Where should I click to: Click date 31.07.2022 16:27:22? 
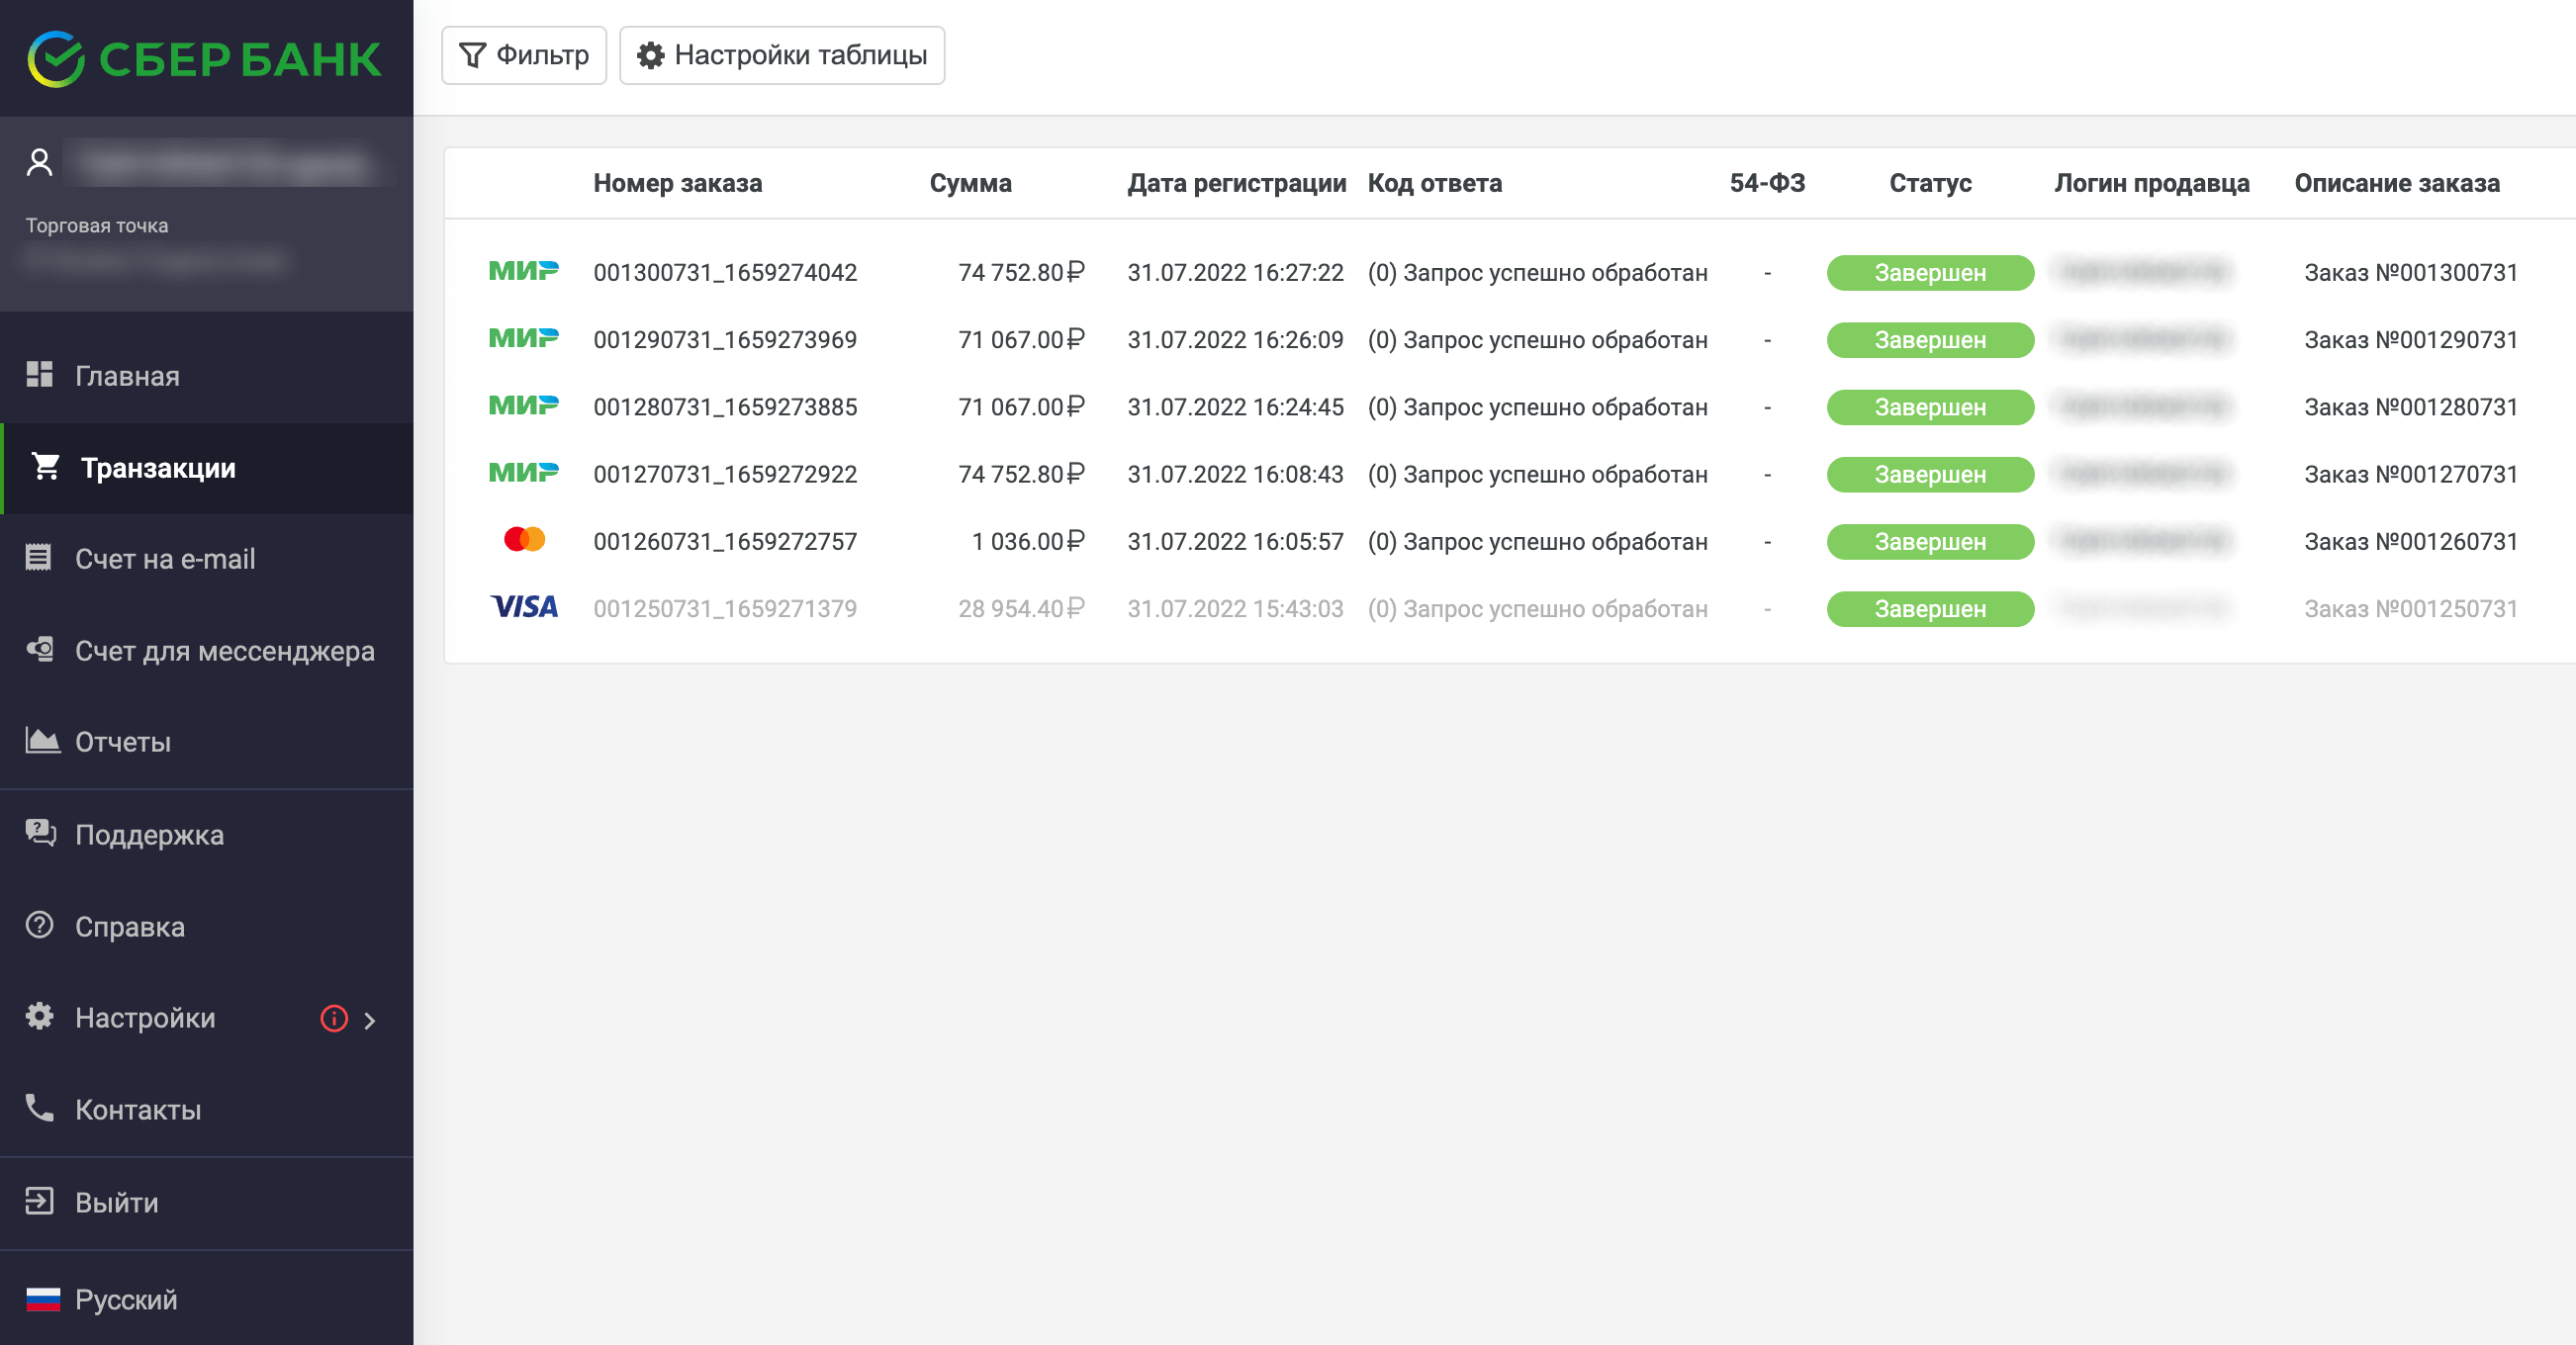coord(1235,272)
